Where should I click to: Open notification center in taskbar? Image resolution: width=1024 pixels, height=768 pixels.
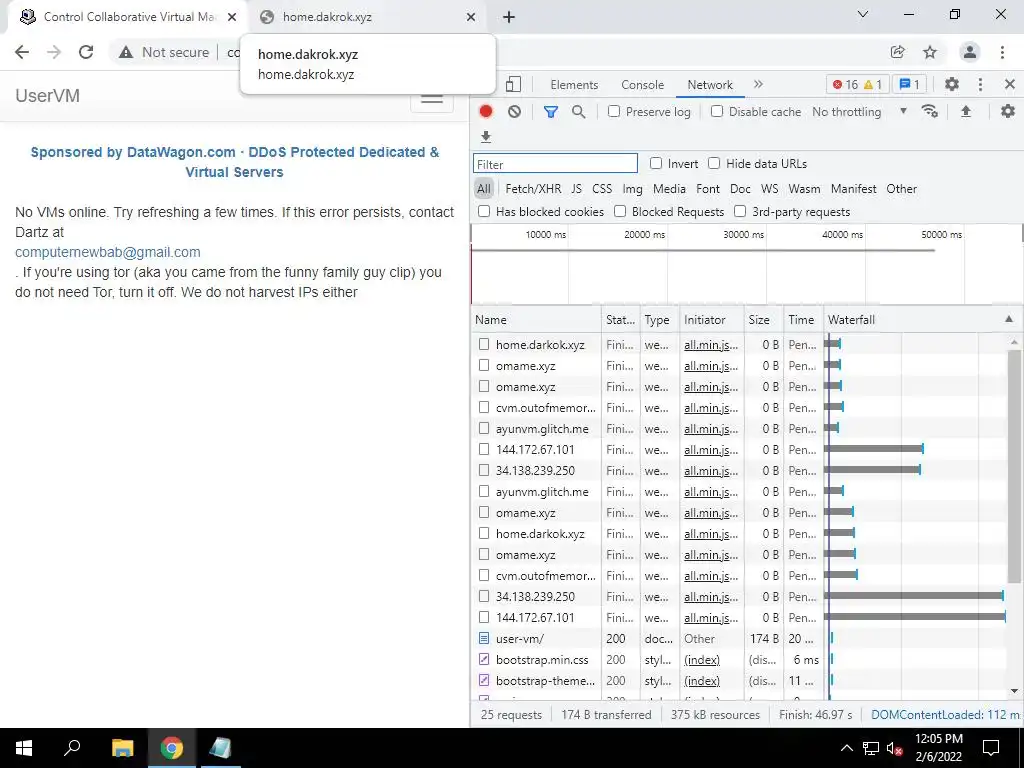[991, 748]
